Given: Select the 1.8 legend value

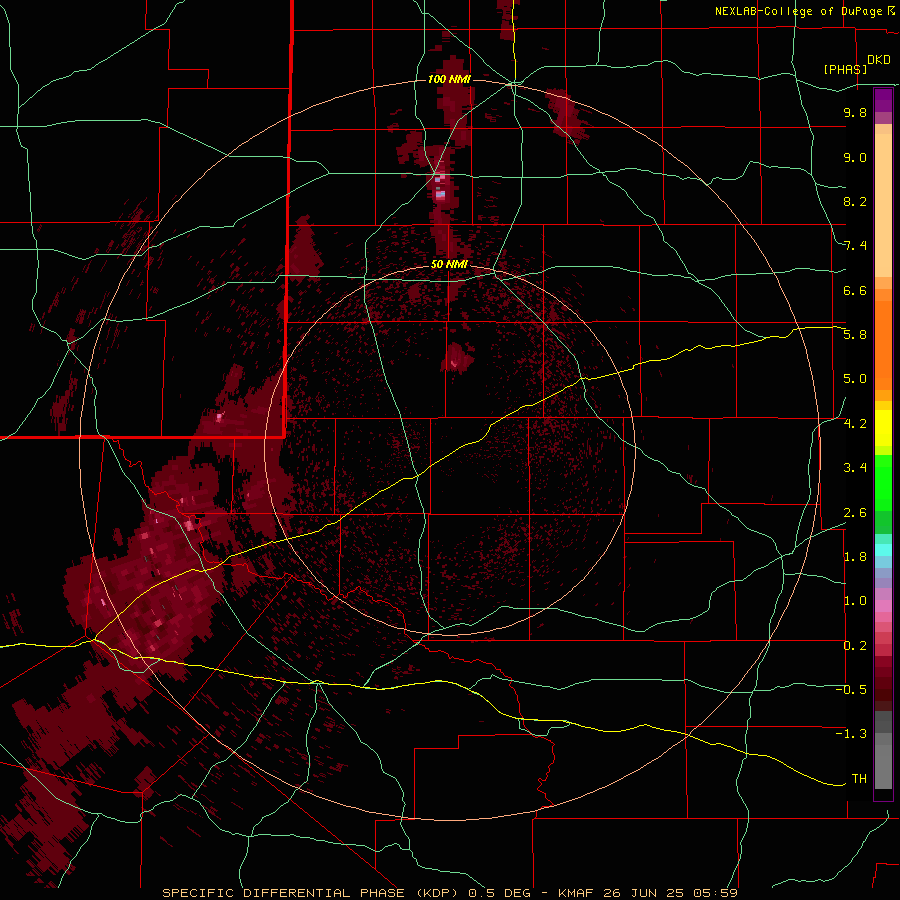Looking at the screenshot, I should click(x=855, y=557).
